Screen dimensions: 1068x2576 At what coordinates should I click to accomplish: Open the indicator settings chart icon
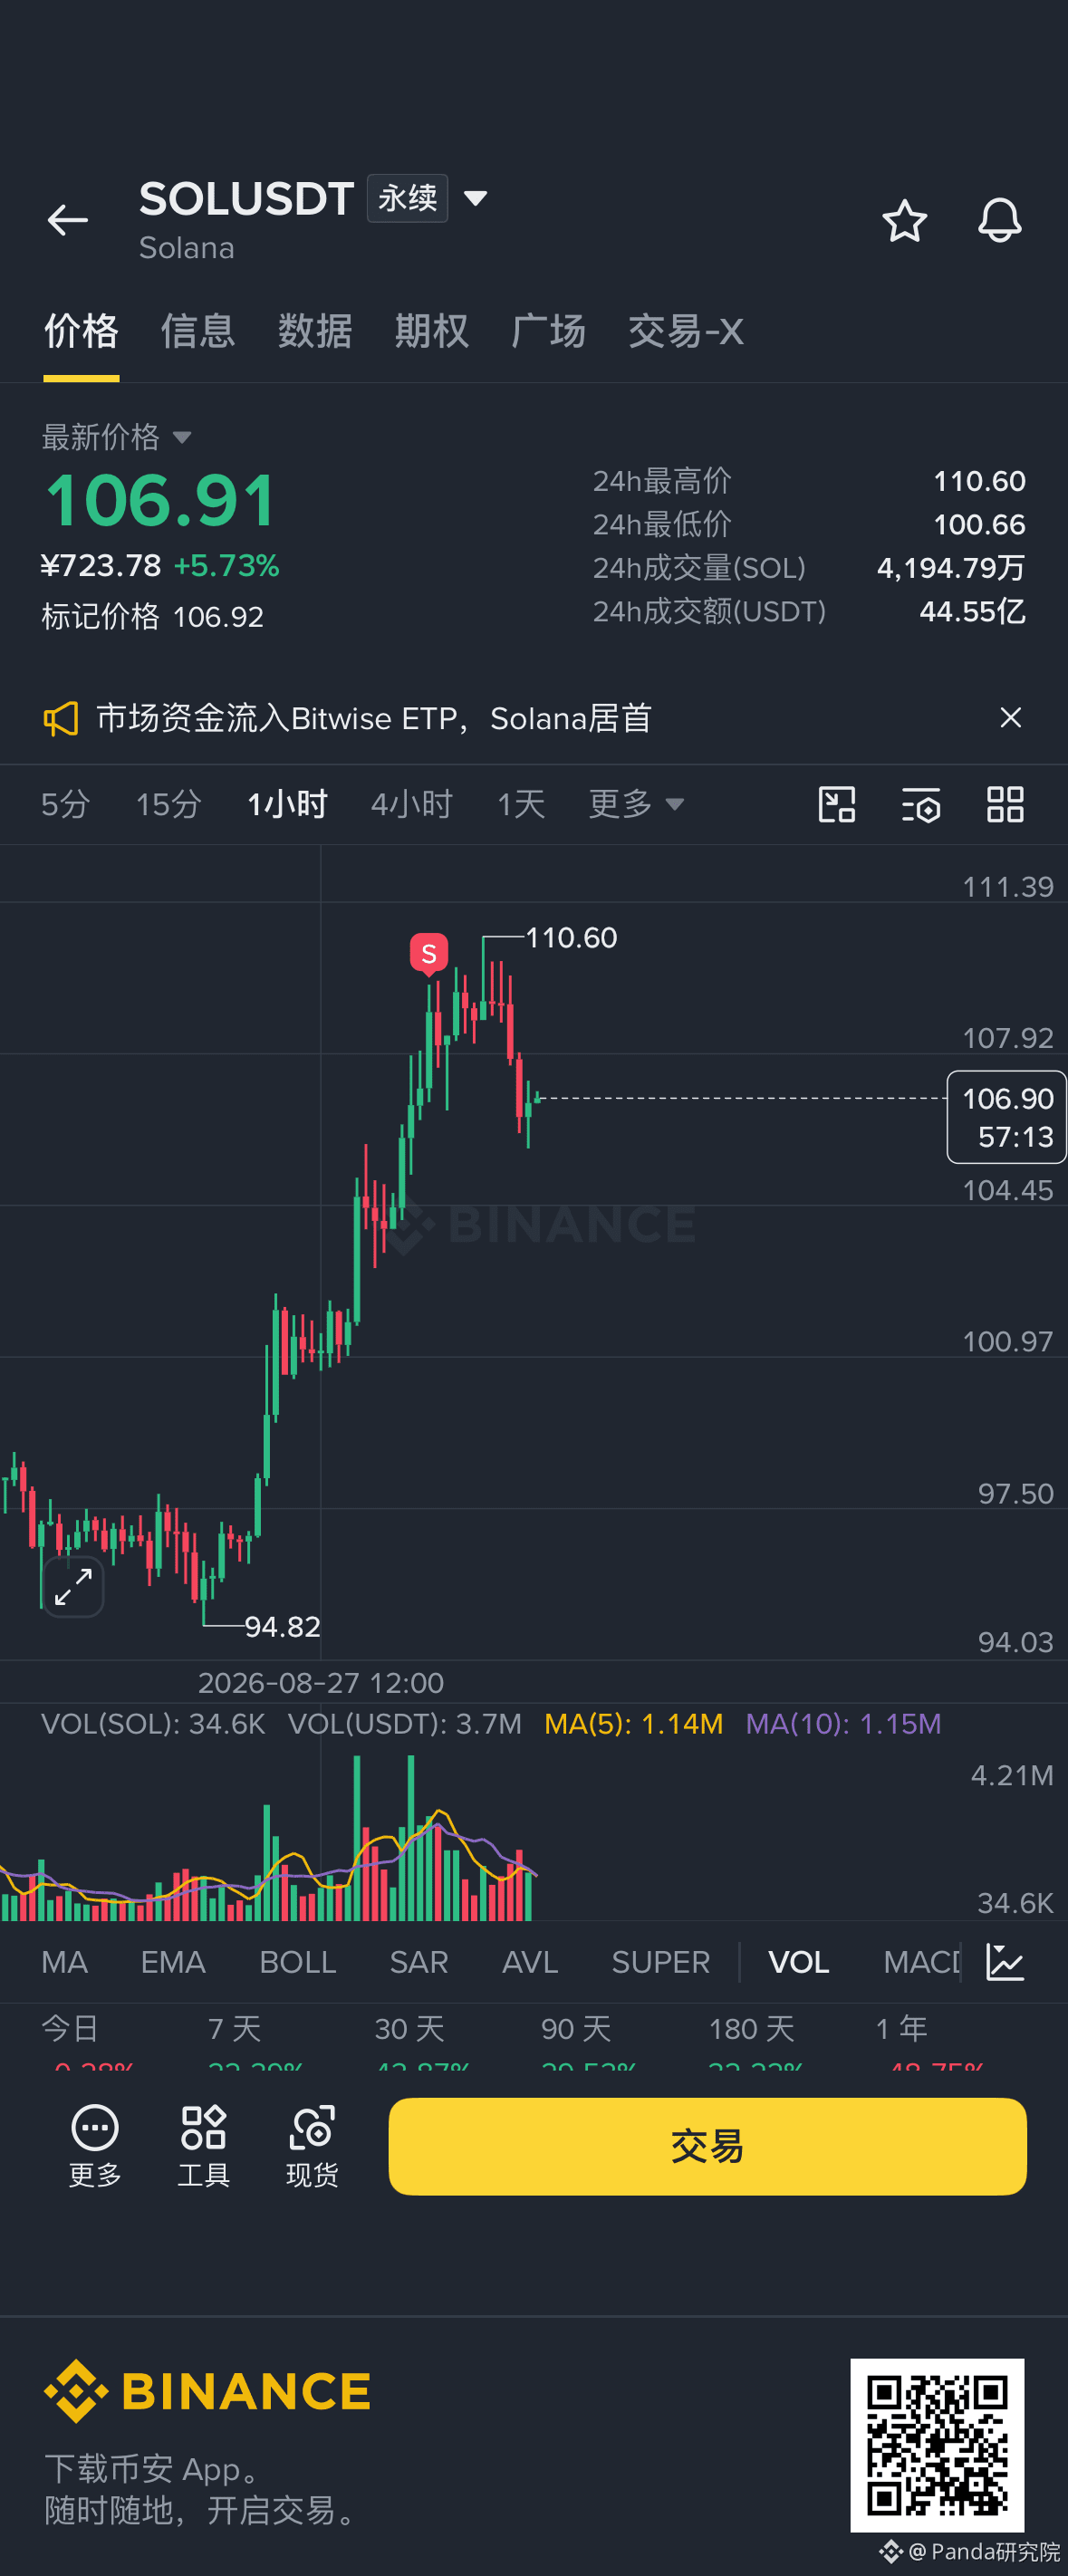(1005, 1962)
